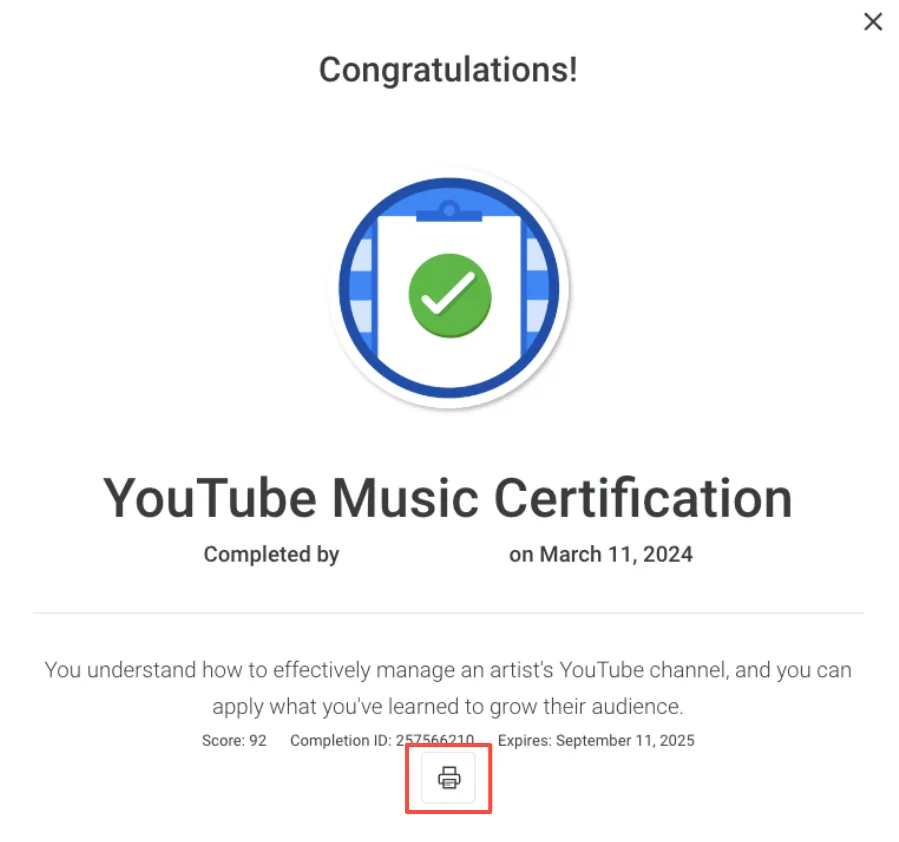Click the Completed by label
Viewport: 899px width, 842px height.
coord(271,554)
